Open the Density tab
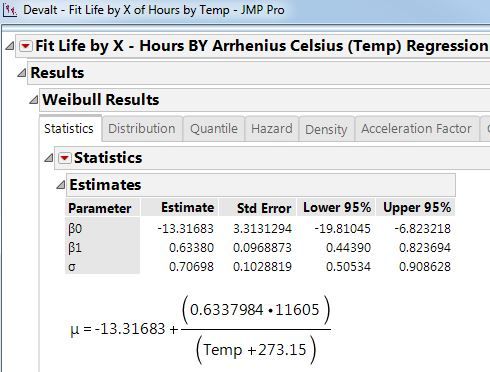Viewport: 490px width, 372px height. pos(326,129)
